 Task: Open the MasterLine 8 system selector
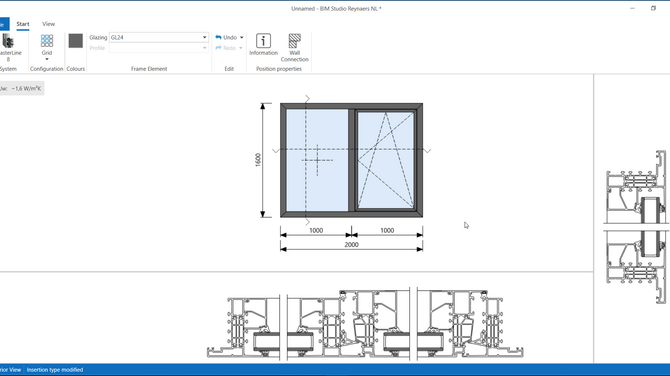[x=9, y=47]
